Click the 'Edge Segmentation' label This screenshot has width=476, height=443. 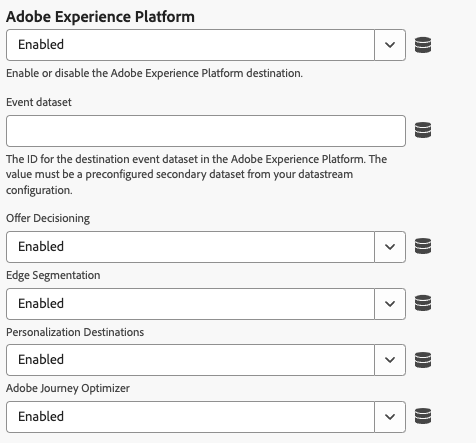[53, 275]
